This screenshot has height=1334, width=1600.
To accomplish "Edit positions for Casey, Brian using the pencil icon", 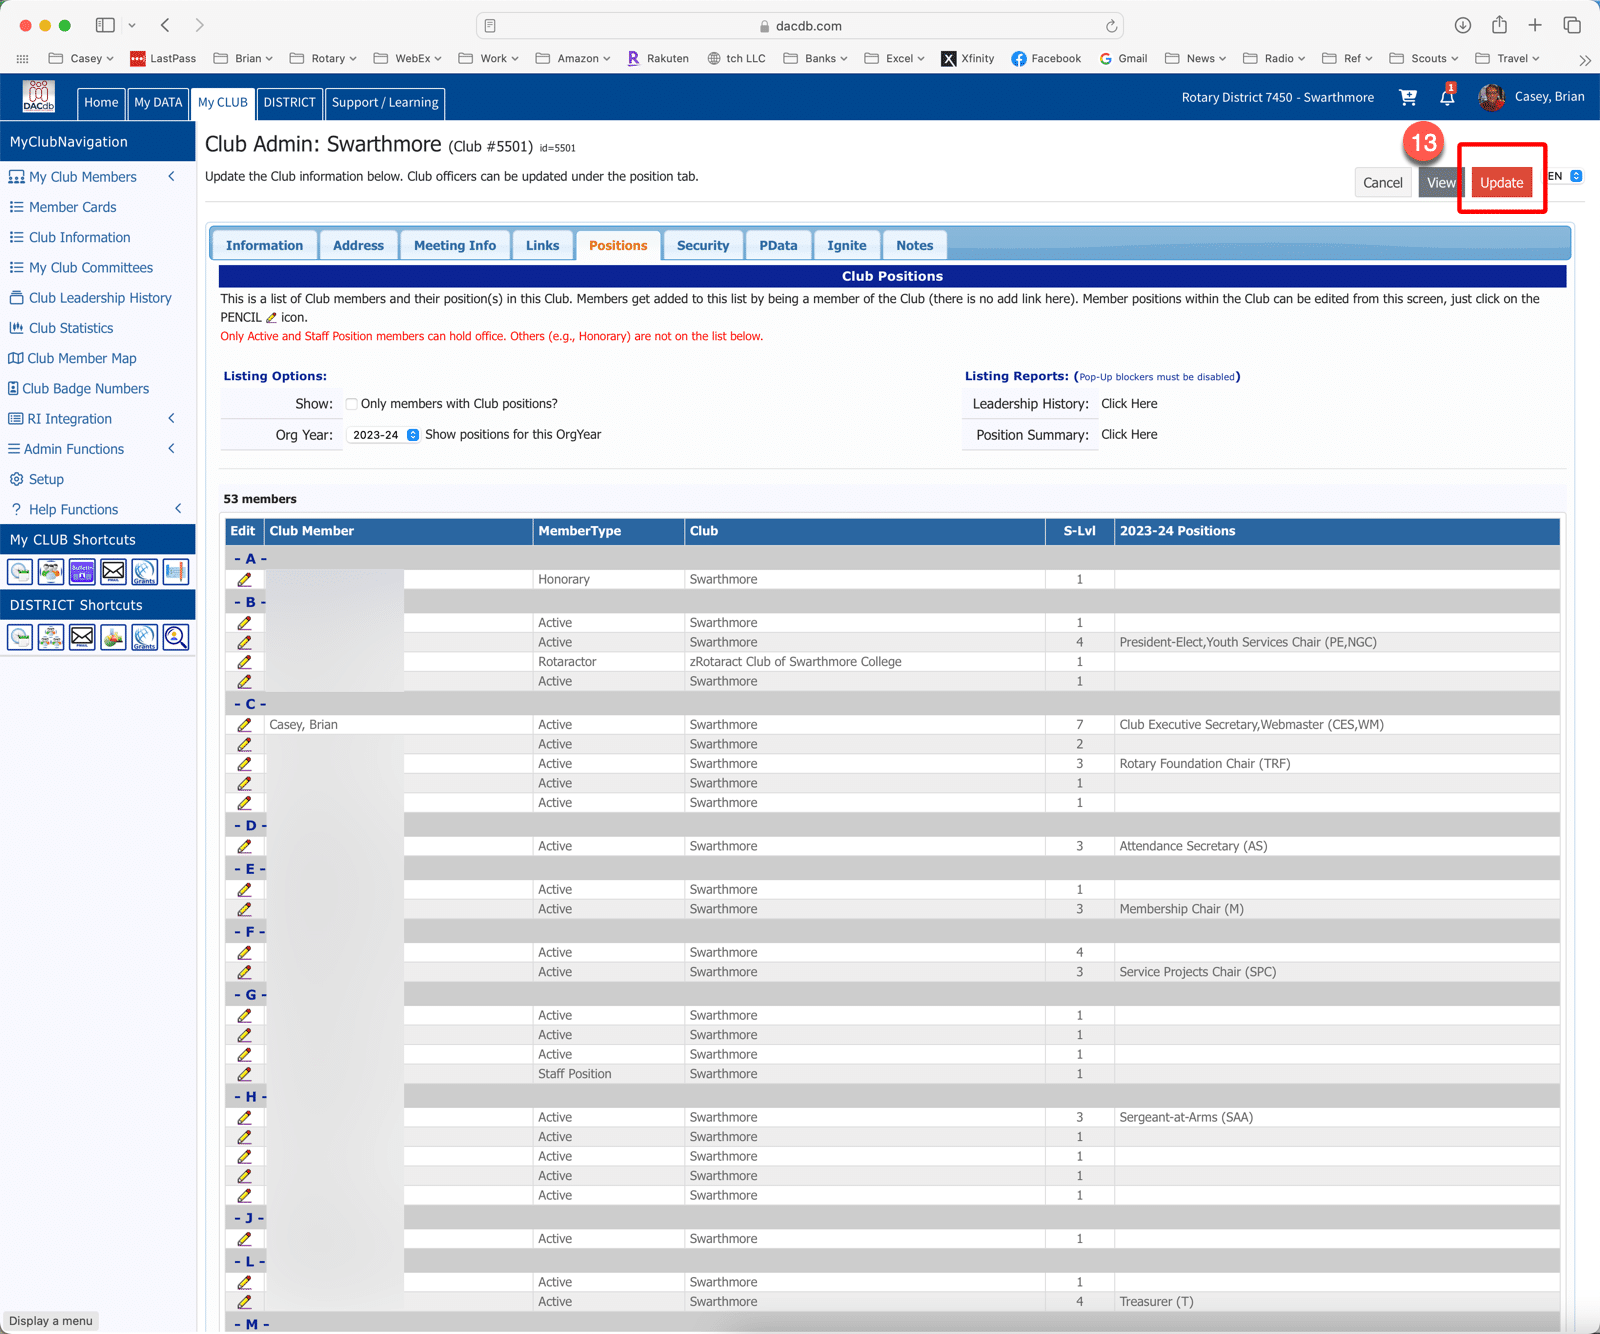I will [x=244, y=725].
